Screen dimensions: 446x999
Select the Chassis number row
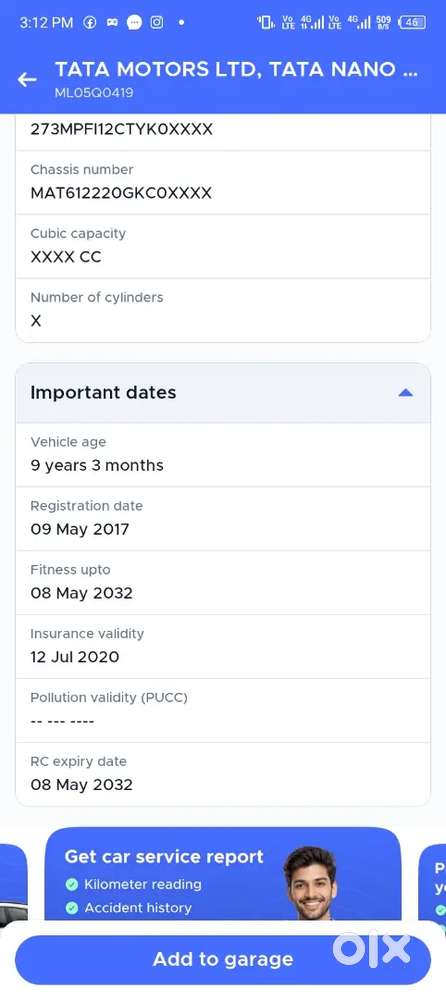click(x=223, y=182)
